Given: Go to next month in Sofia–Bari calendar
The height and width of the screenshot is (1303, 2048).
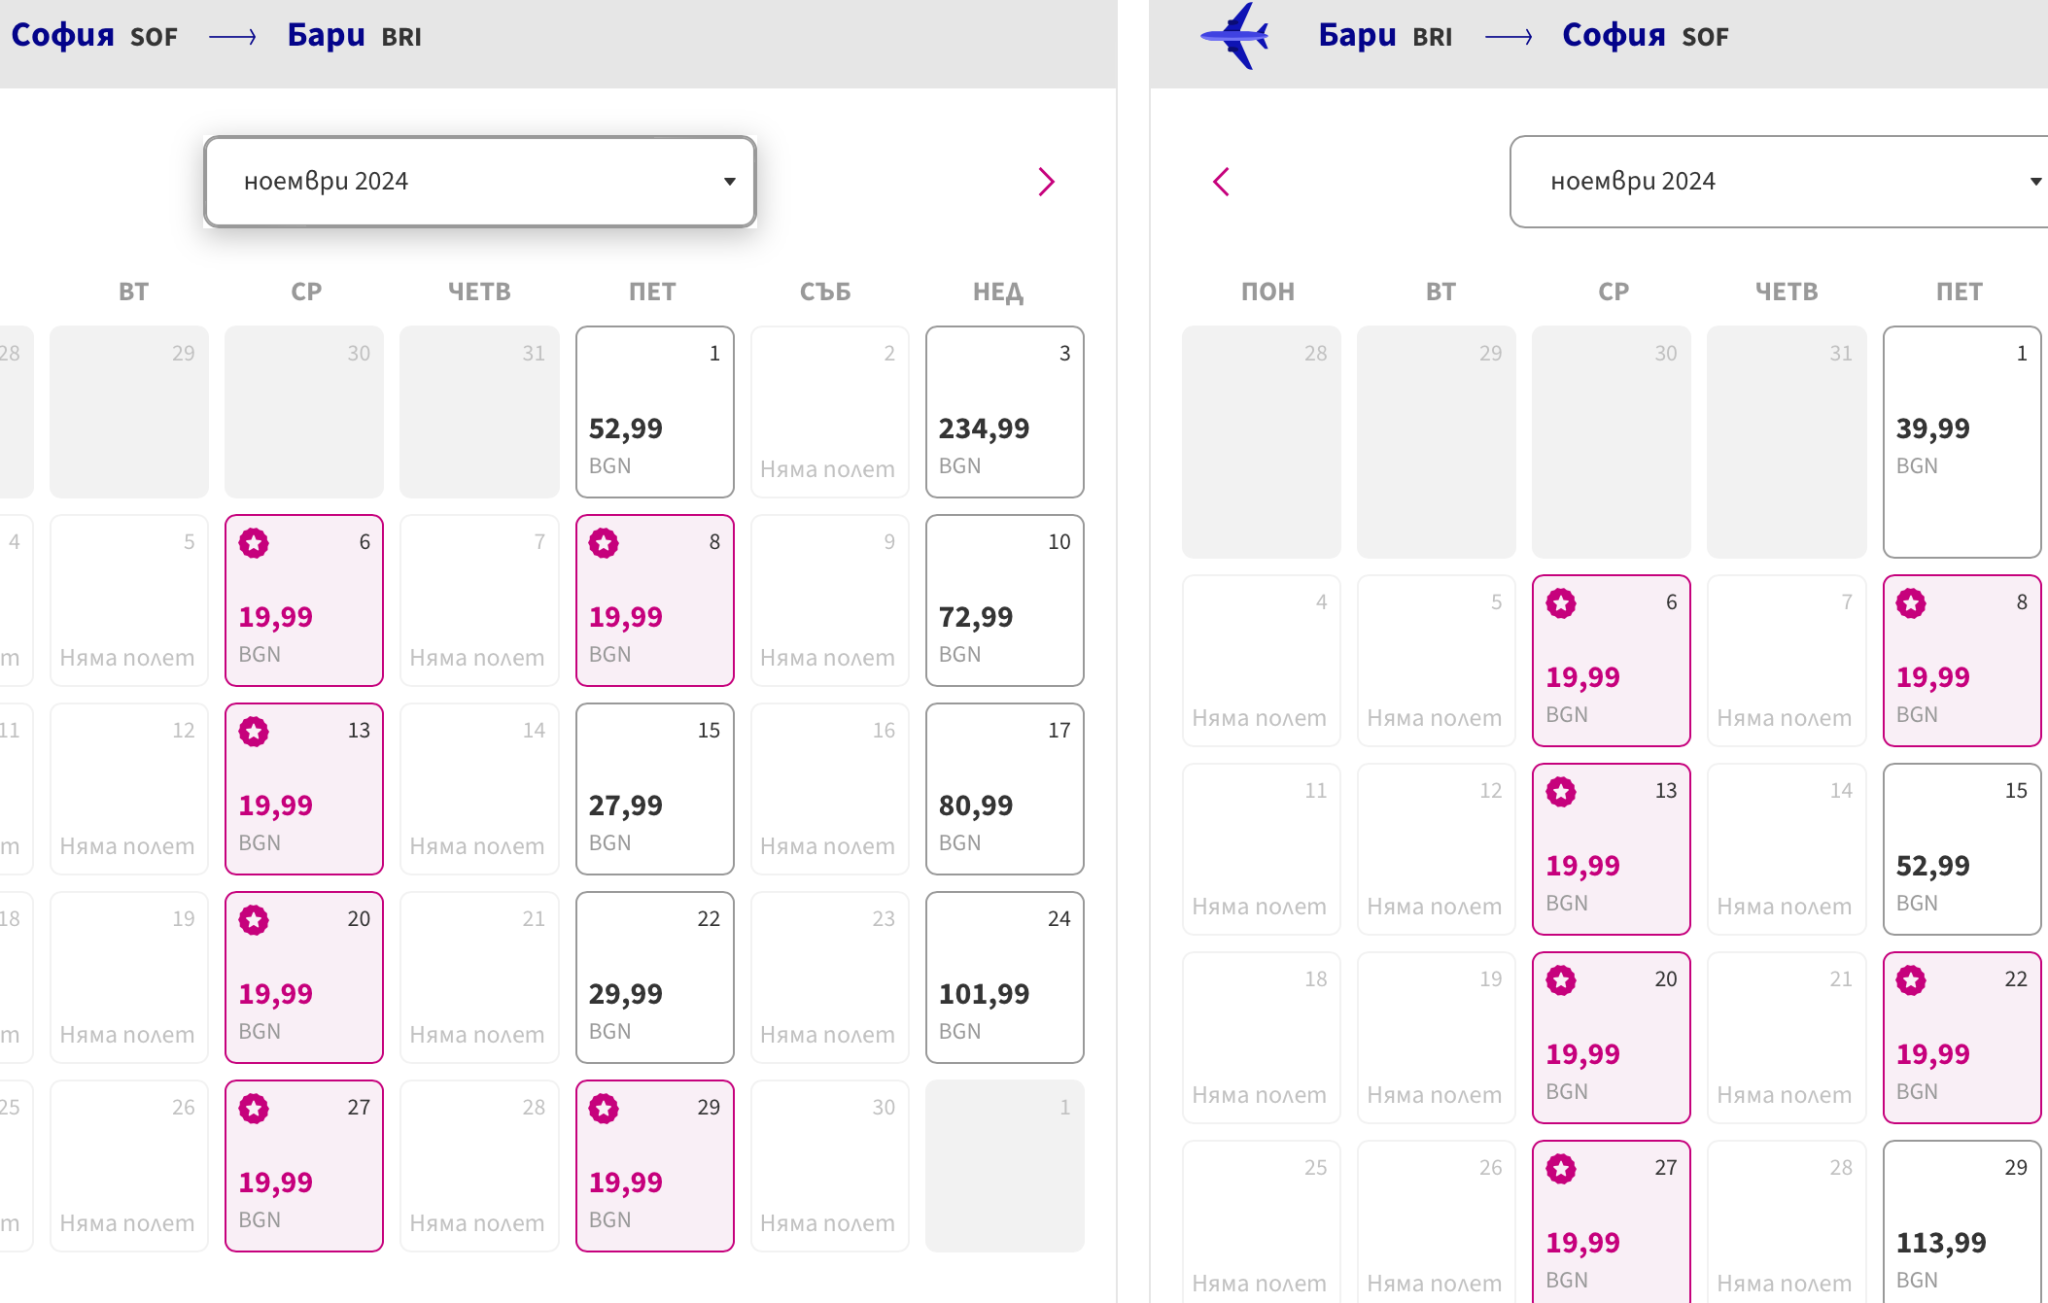Looking at the screenshot, I should (1046, 182).
